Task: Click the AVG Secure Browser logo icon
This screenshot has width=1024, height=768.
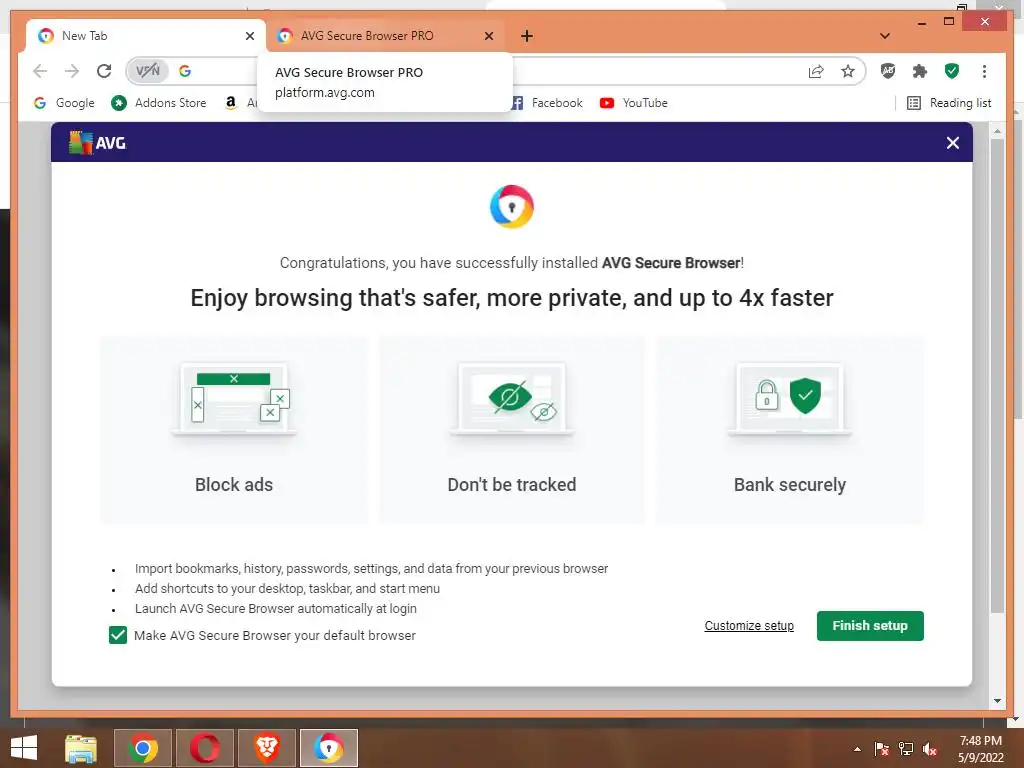Action: tap(512, 207)
